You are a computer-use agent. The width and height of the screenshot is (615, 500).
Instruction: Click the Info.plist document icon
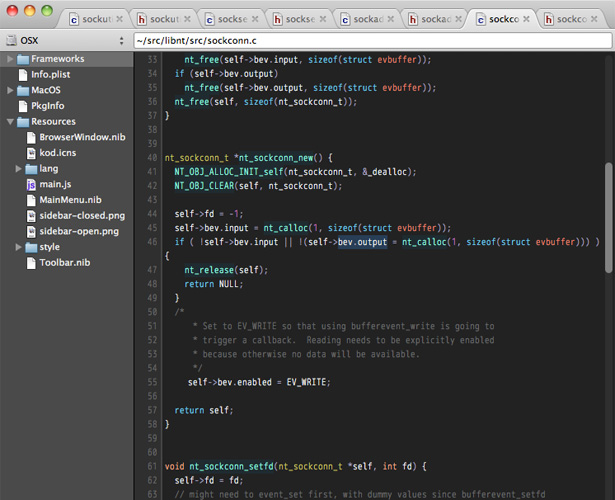23,75
